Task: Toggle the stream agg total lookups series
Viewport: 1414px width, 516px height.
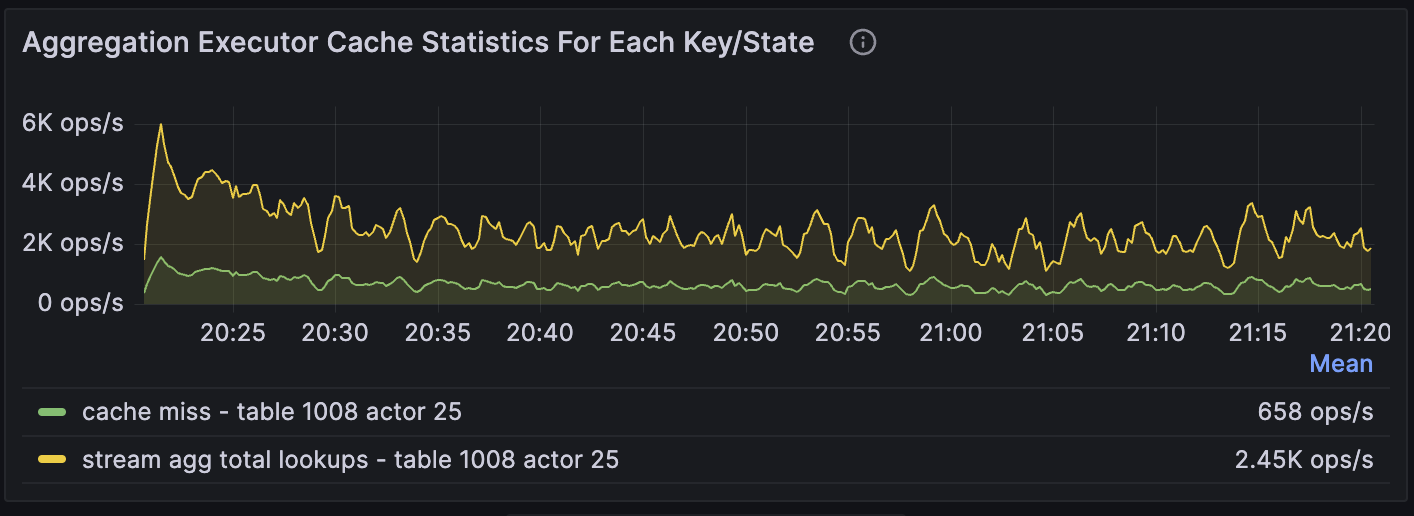Action: coord(350,460)
